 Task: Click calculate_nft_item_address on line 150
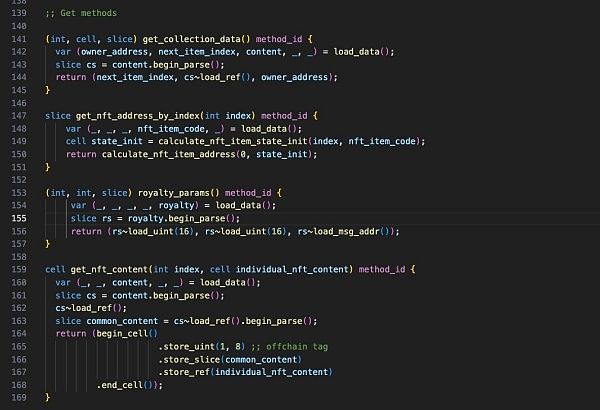click(168, 154)
